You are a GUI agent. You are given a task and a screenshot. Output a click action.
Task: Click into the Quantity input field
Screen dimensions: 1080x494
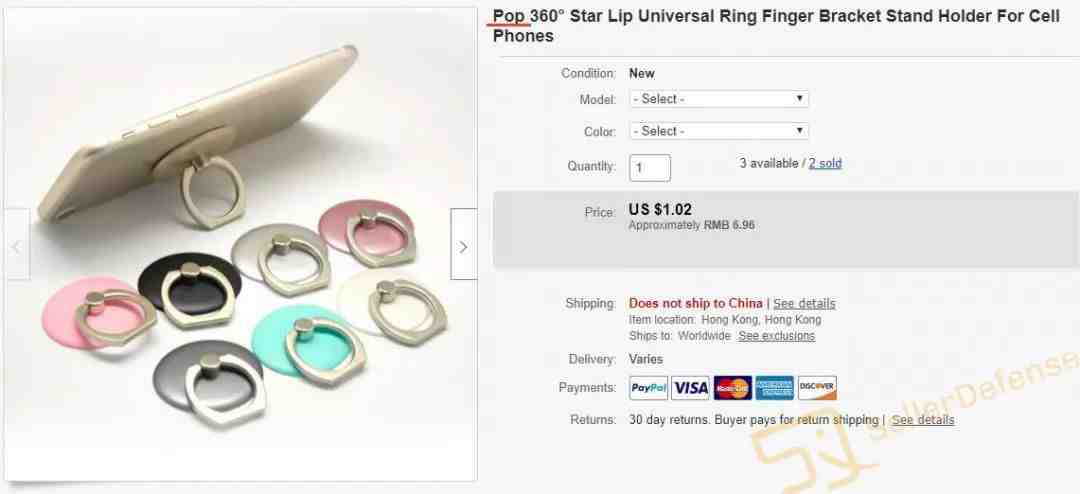pyautogui.click(x=650, y=167)
